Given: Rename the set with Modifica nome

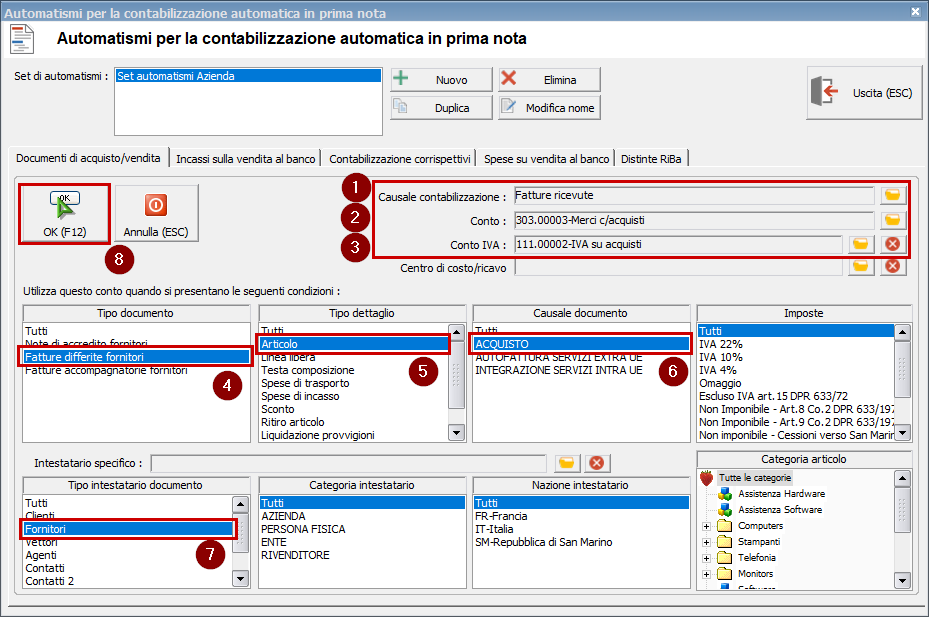Looking at the screenshot, I should tap(550, 108).
